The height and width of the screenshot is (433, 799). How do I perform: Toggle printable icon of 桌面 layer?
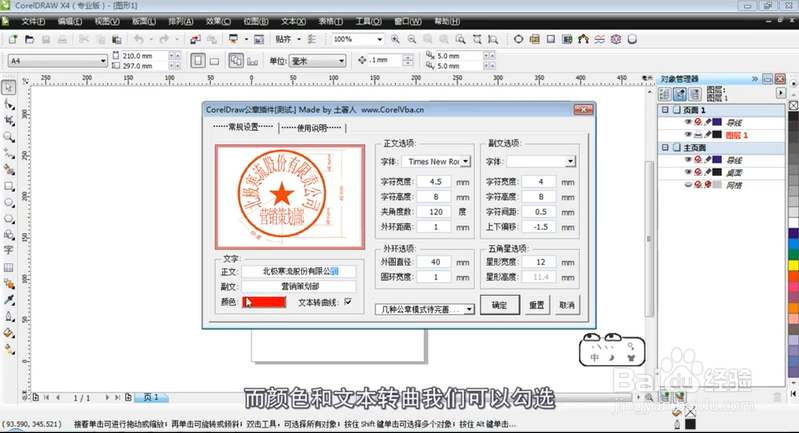(698, 172)
